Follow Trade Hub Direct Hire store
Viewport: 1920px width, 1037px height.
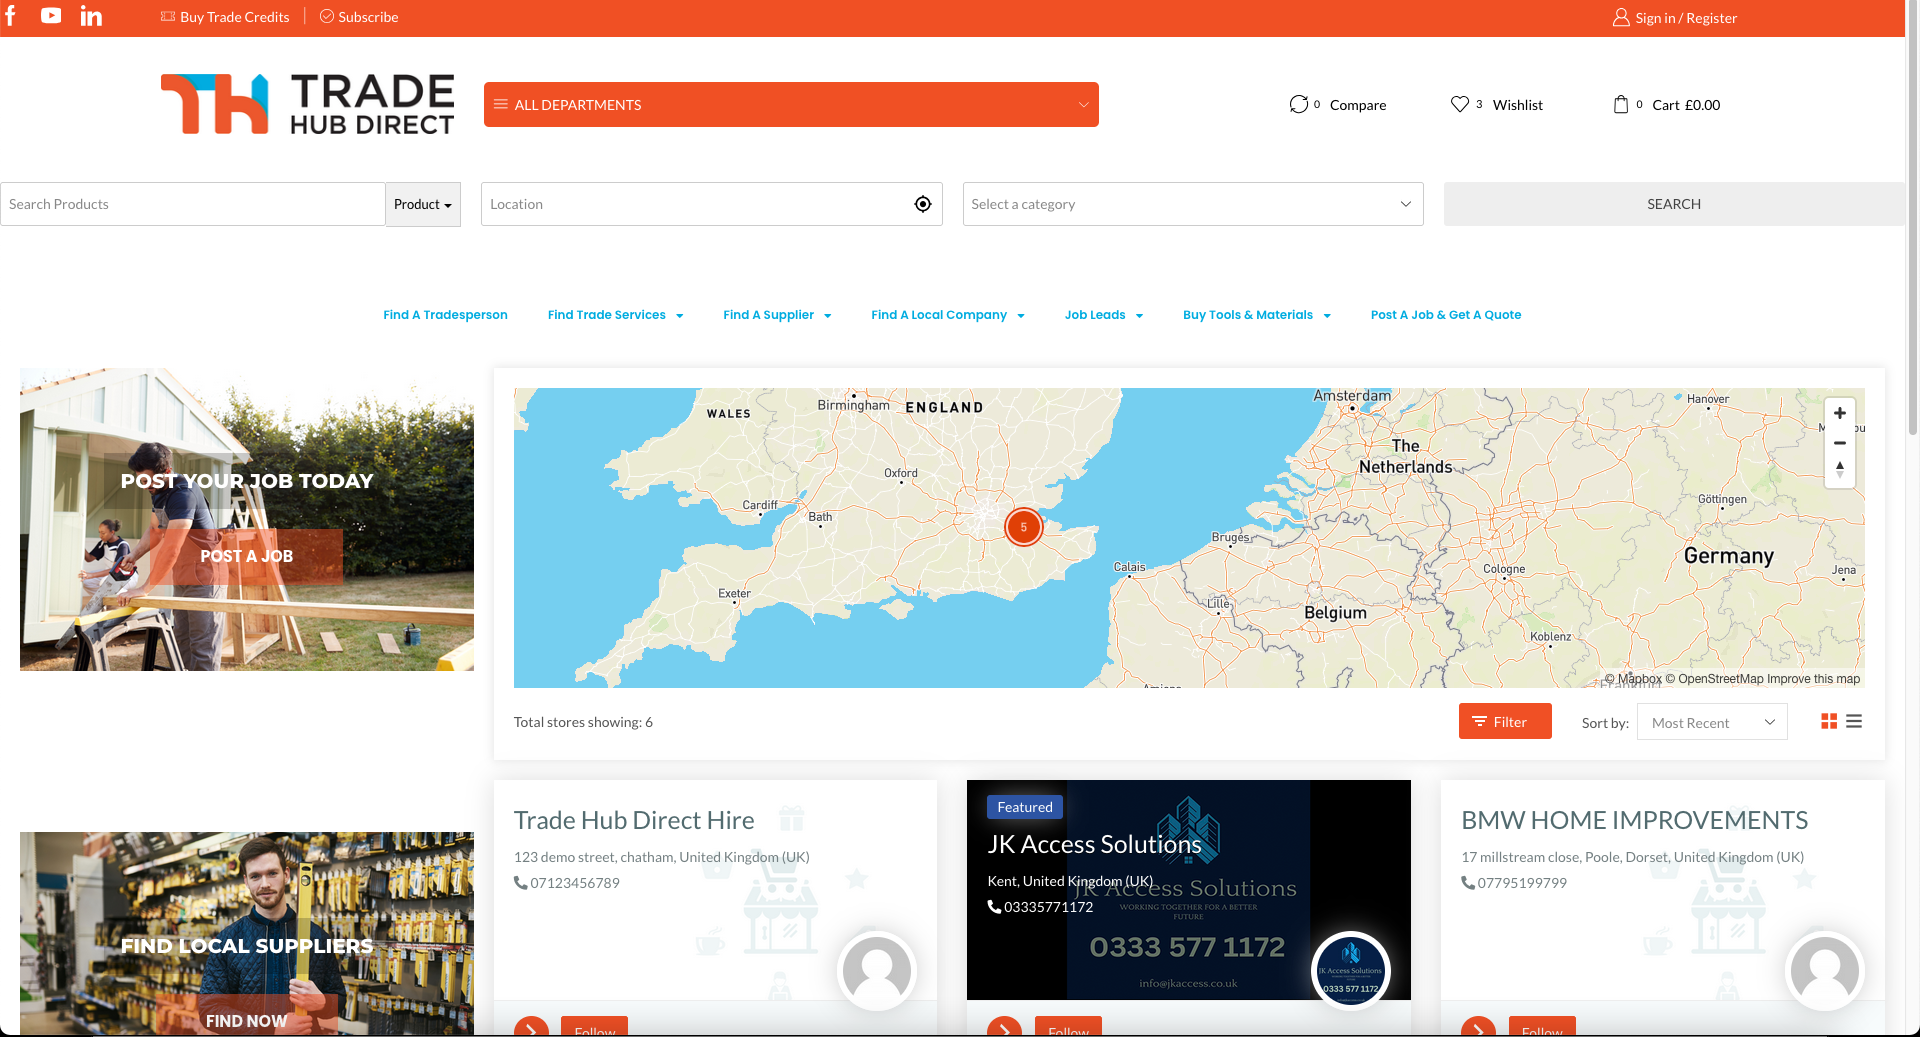[x=595, y=1027]
